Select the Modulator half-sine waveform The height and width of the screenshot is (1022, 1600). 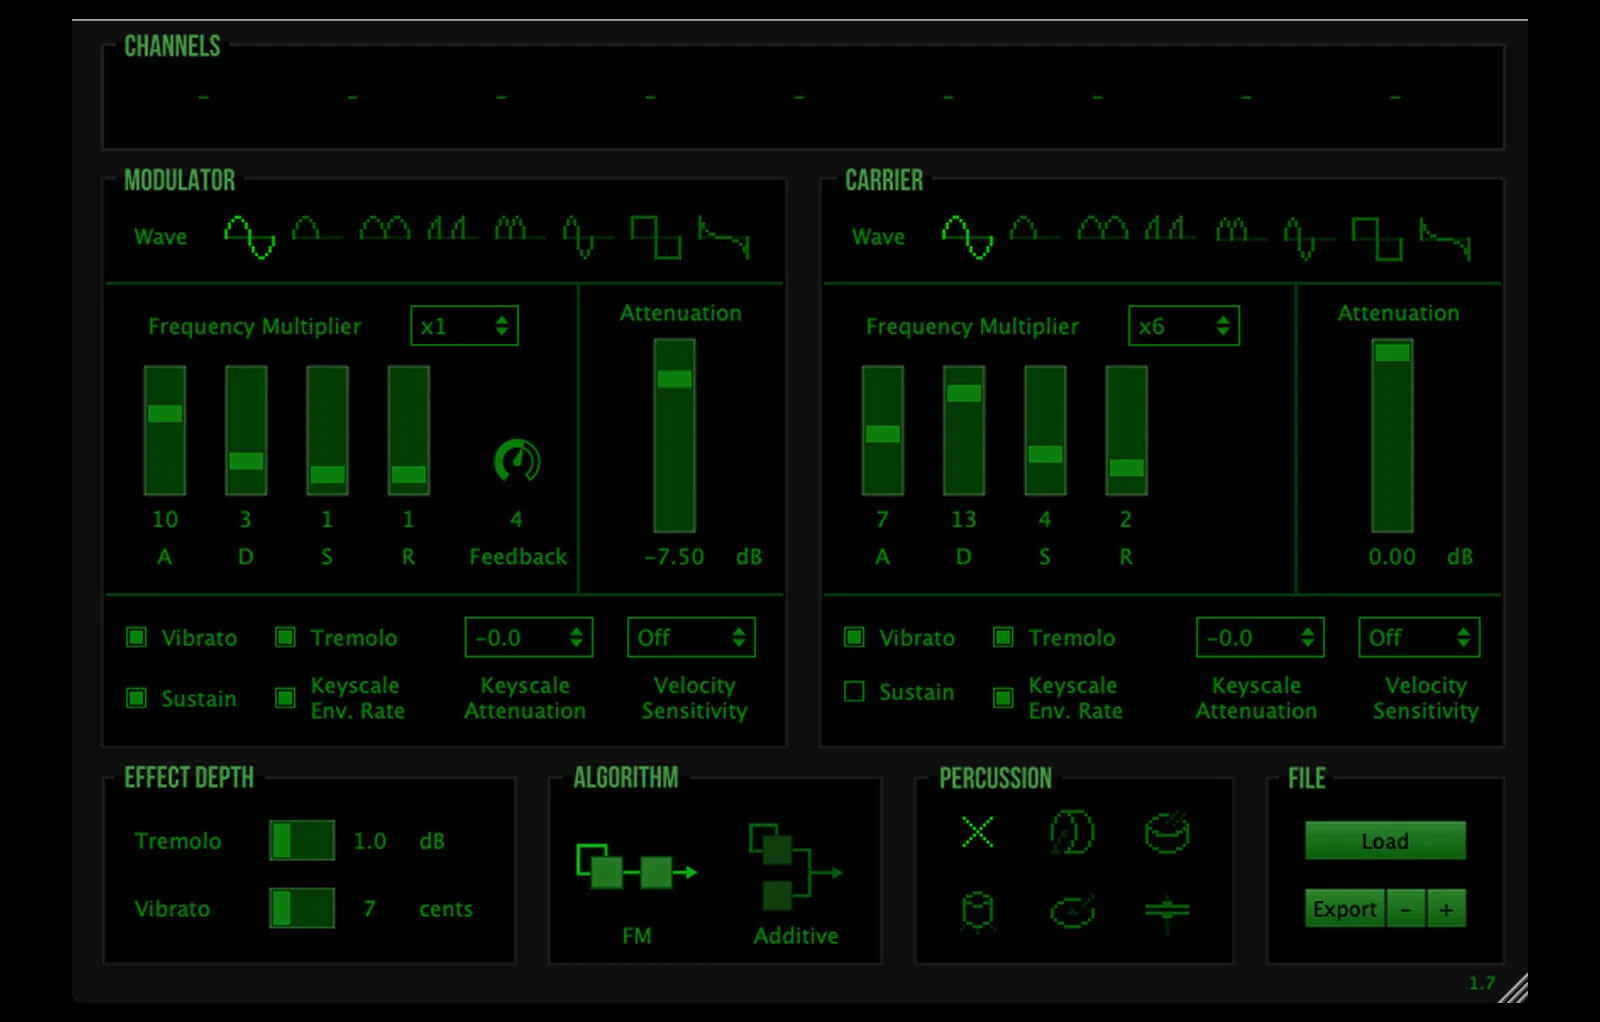316,230
